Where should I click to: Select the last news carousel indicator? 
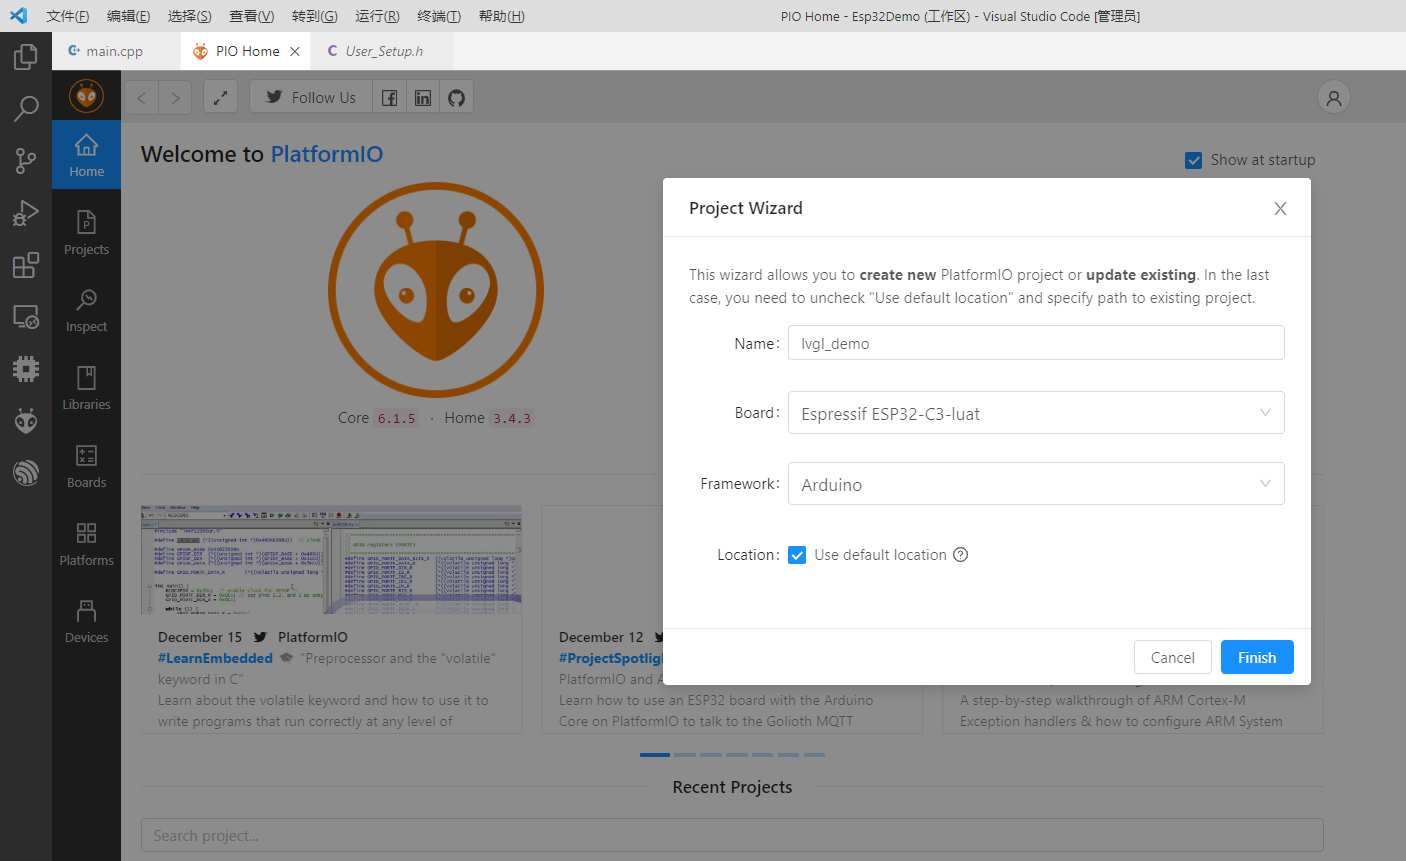814,755
